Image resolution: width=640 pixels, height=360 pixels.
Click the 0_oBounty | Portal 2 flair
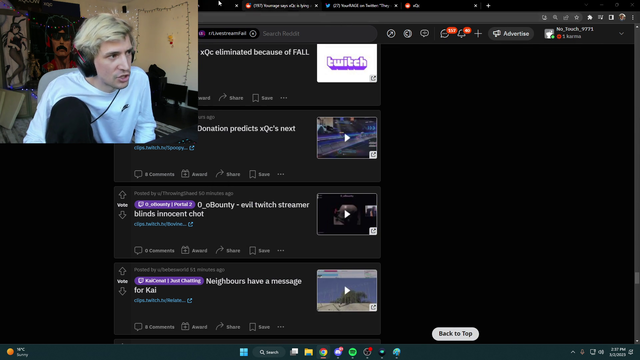pos(164,204)
